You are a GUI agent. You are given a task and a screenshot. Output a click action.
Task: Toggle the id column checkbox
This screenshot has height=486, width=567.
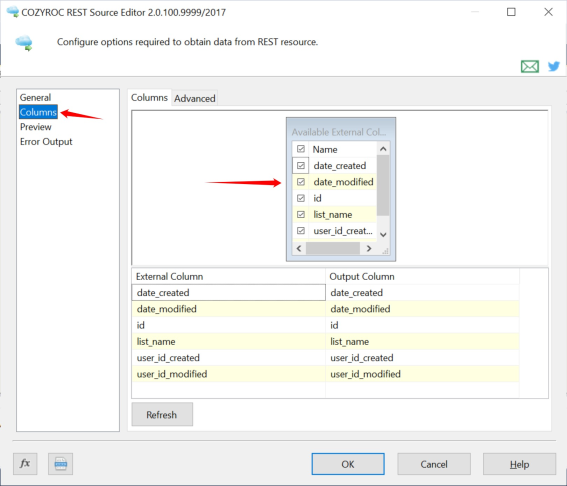[x=301, y=198]
